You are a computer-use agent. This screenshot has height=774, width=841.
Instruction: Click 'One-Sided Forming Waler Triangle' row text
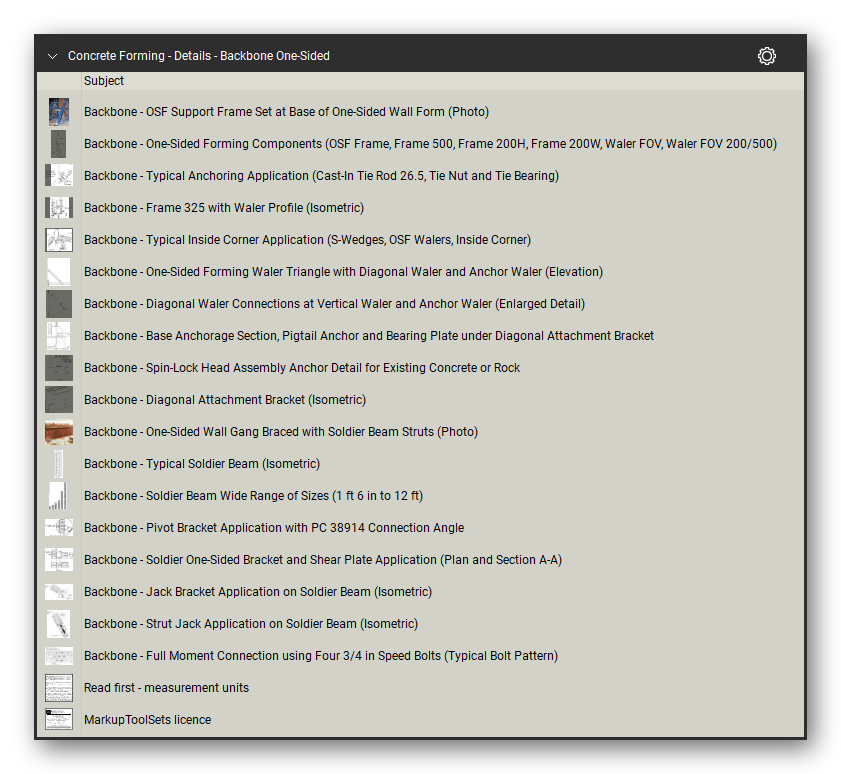tap(343, 272)
